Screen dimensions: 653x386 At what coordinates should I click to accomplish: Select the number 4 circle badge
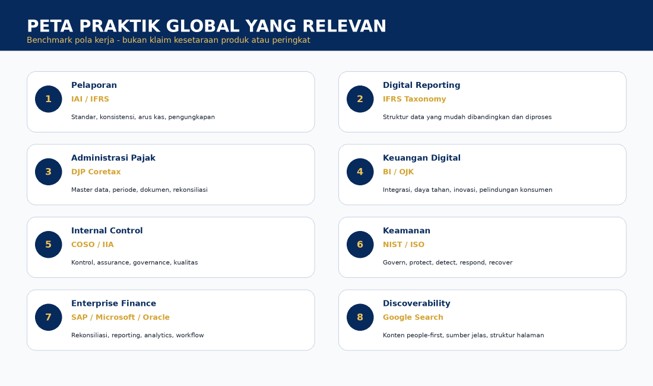[360, 172]
